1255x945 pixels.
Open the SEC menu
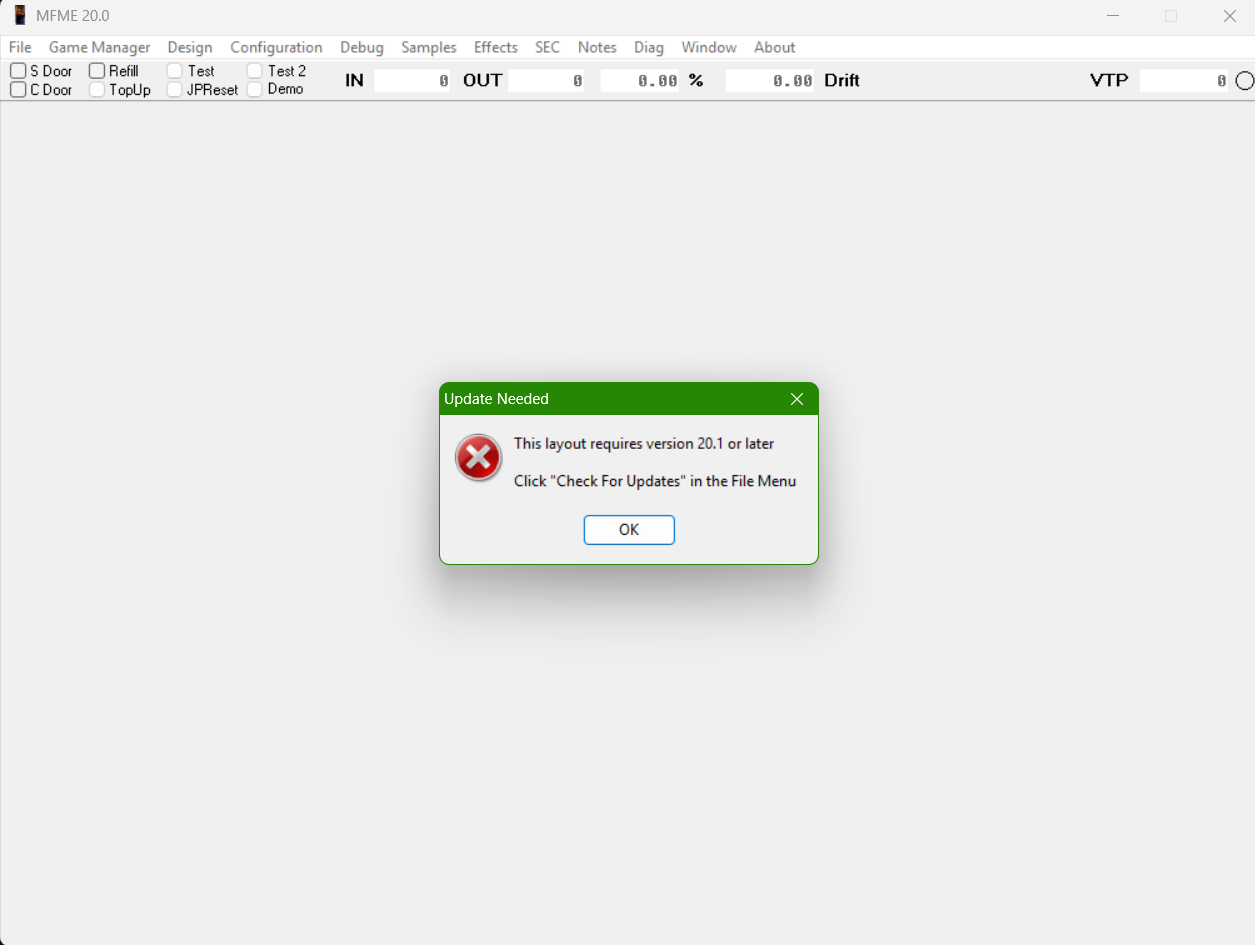(x=548, y=47)
